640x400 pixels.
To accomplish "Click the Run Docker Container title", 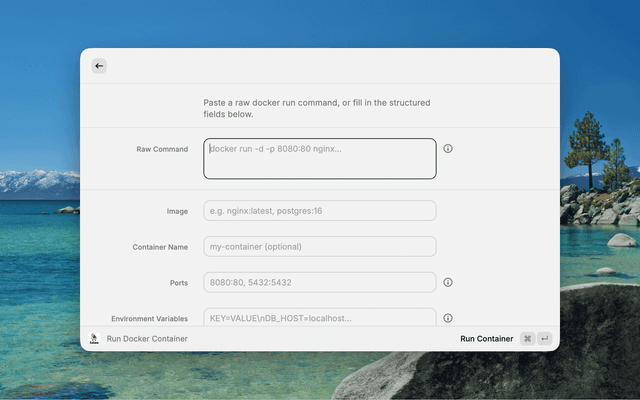I will tap(147, 339).
